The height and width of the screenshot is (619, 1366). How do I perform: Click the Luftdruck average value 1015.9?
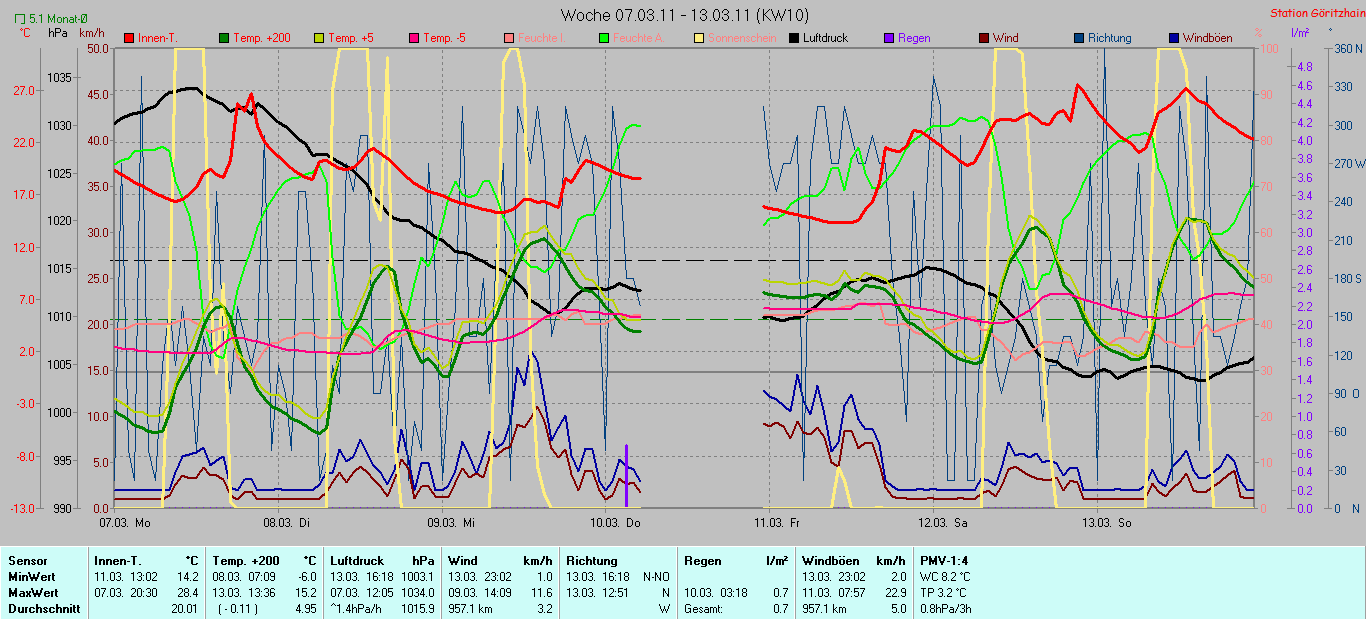click(x=417, y=608)
